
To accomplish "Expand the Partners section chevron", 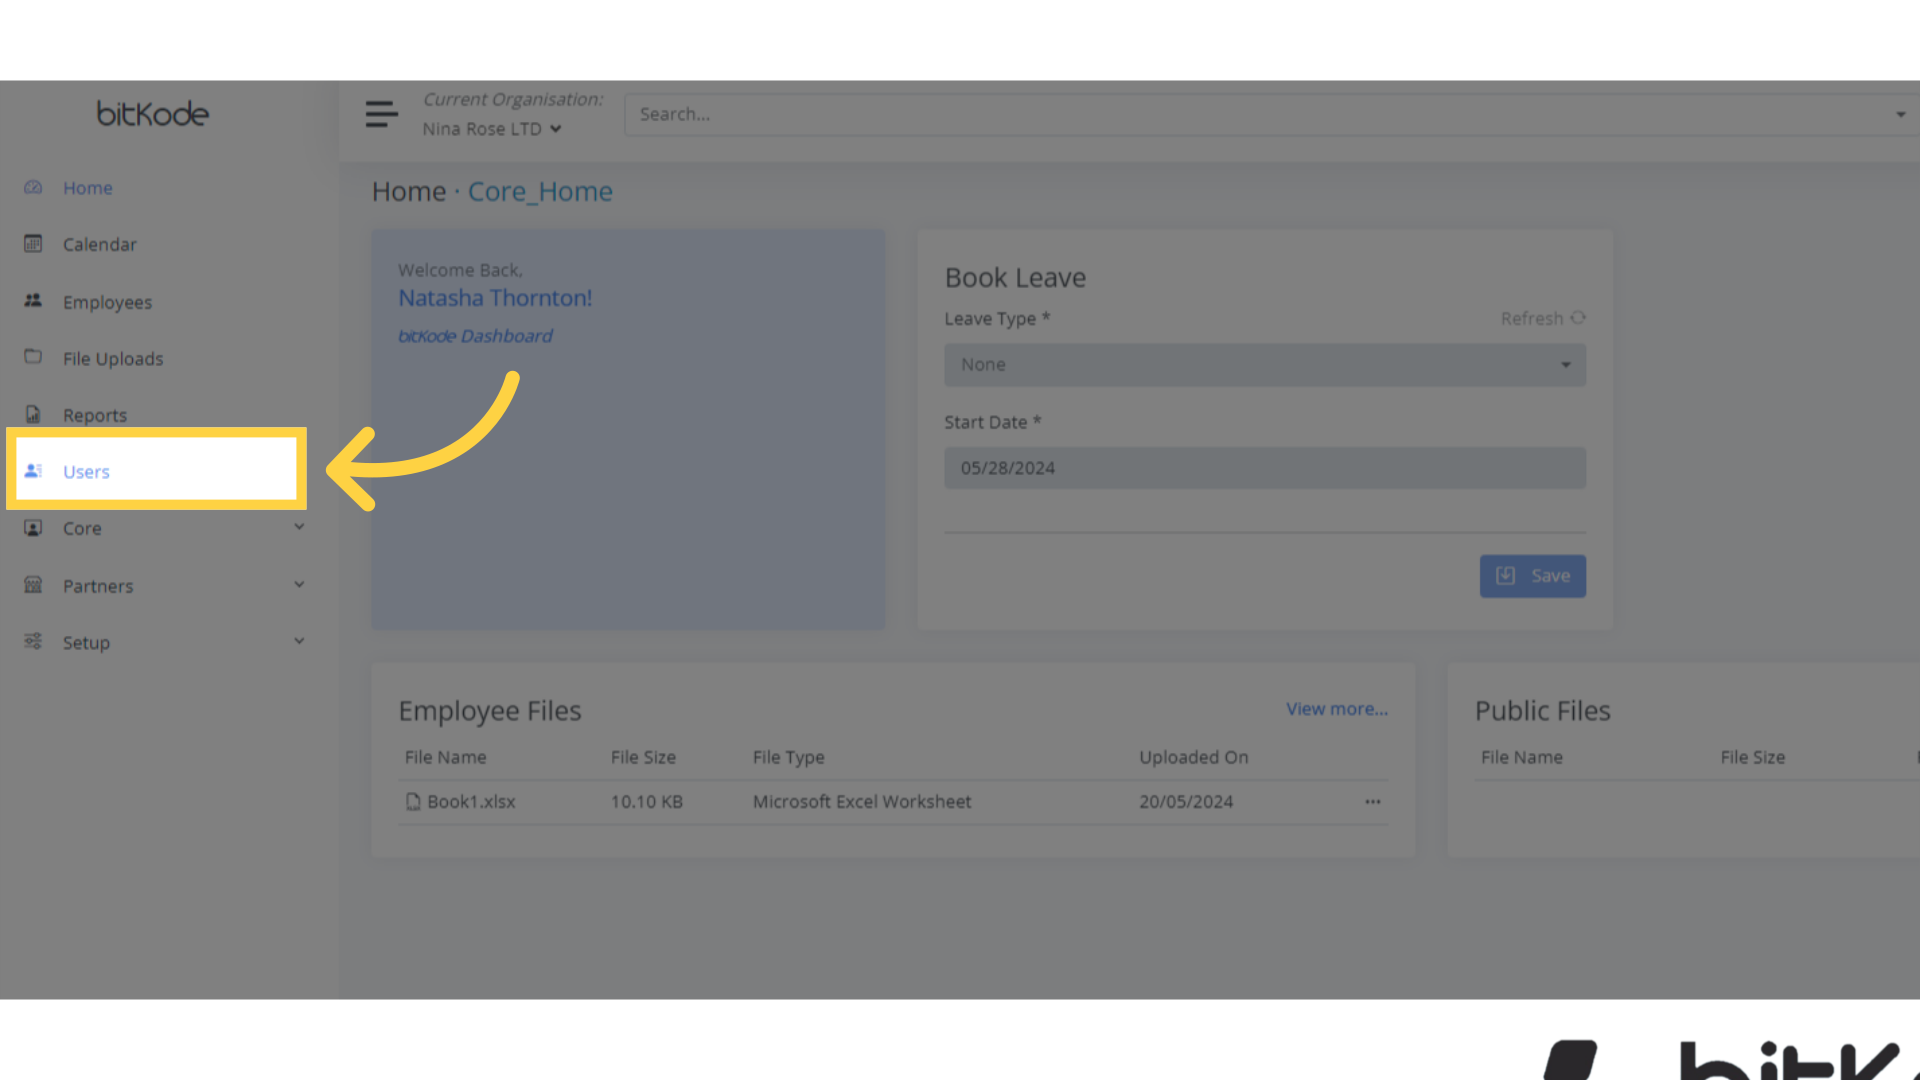I will click(299, 584).
